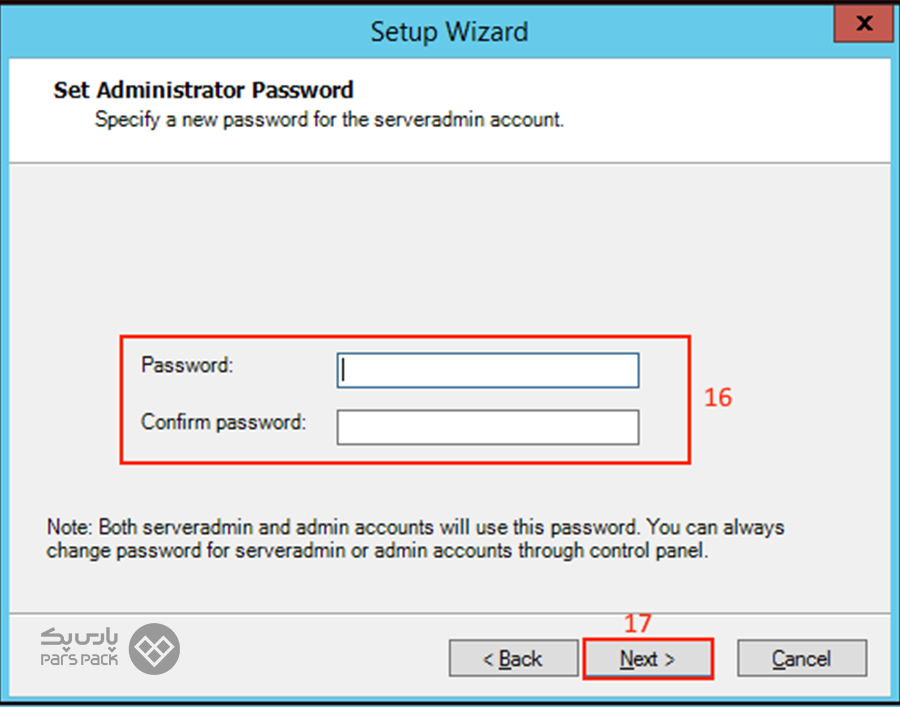Click the English PARS PACK watermark text

[x=79, y=660]
